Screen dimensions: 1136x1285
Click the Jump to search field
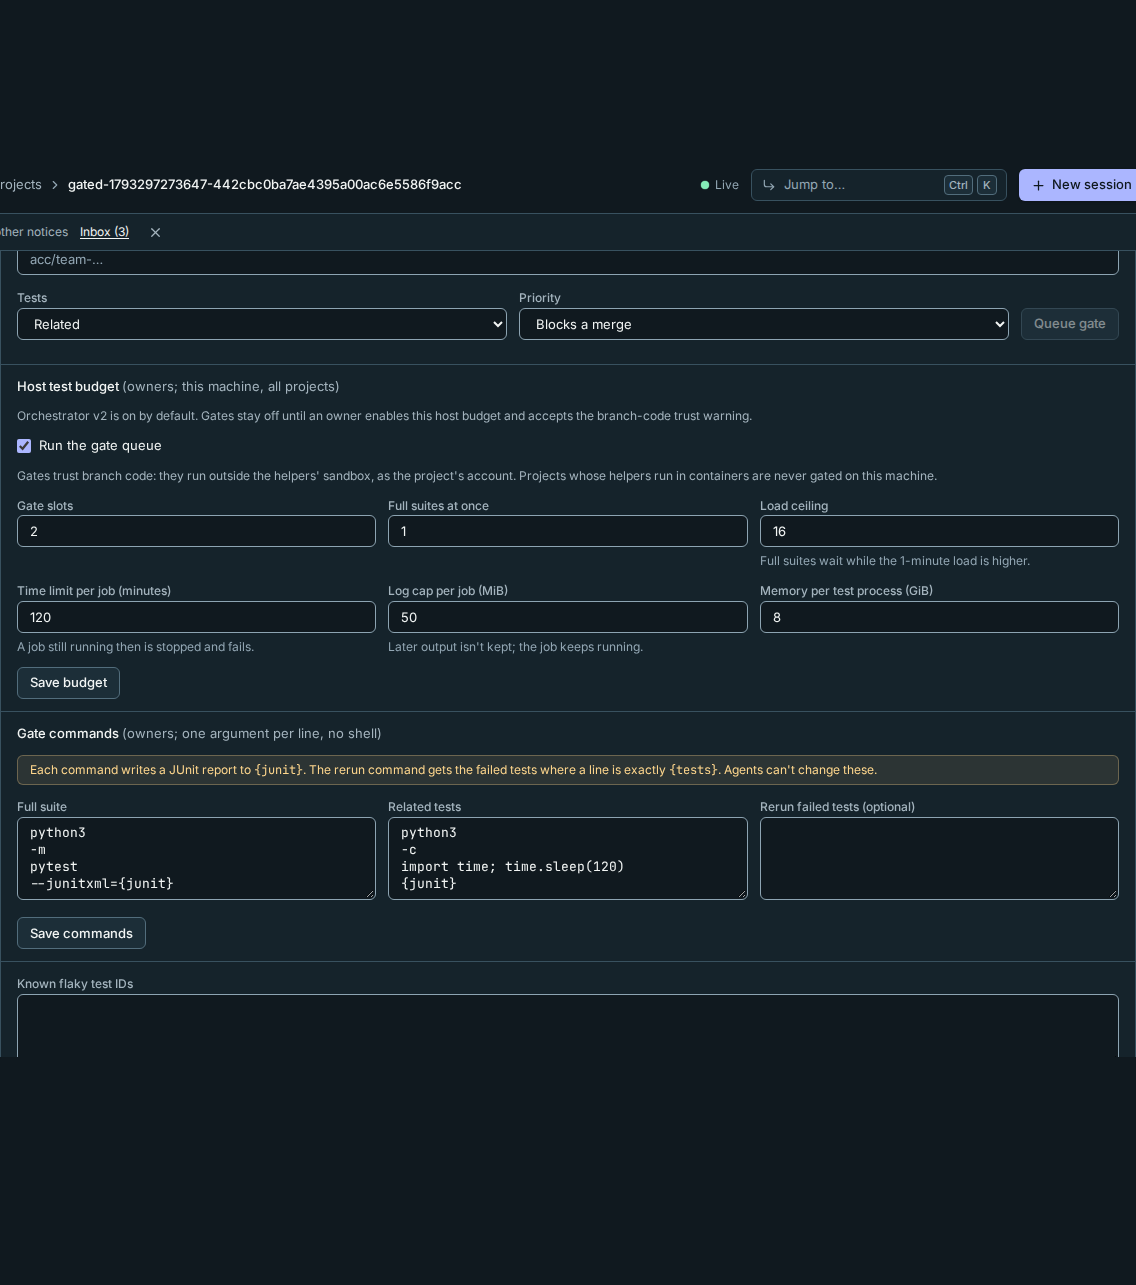[x=878, y=185]
